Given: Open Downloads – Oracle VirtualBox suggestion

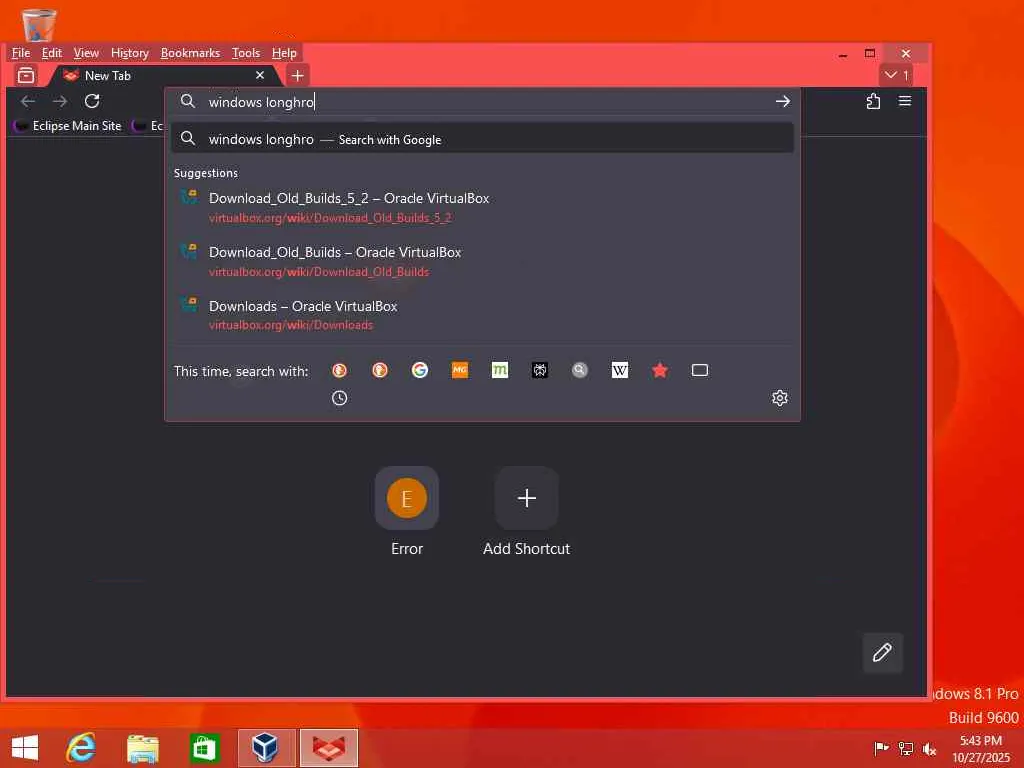Looking at the screenshot, I should 482,315.
